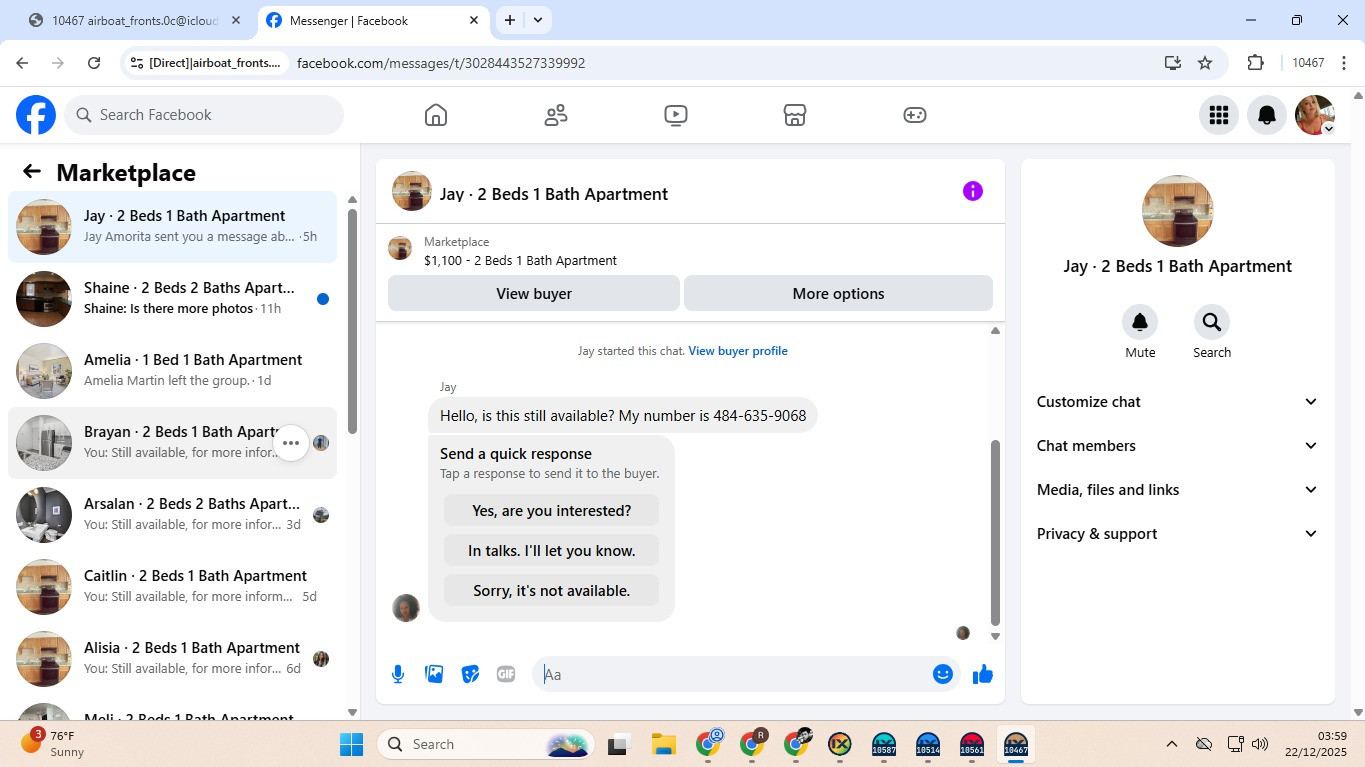Switch to the 10467 airboat_fronts iCloud tab
The width and height of the screenshot is (1365, 767).
pyautogui.click(x=136, y=21)
